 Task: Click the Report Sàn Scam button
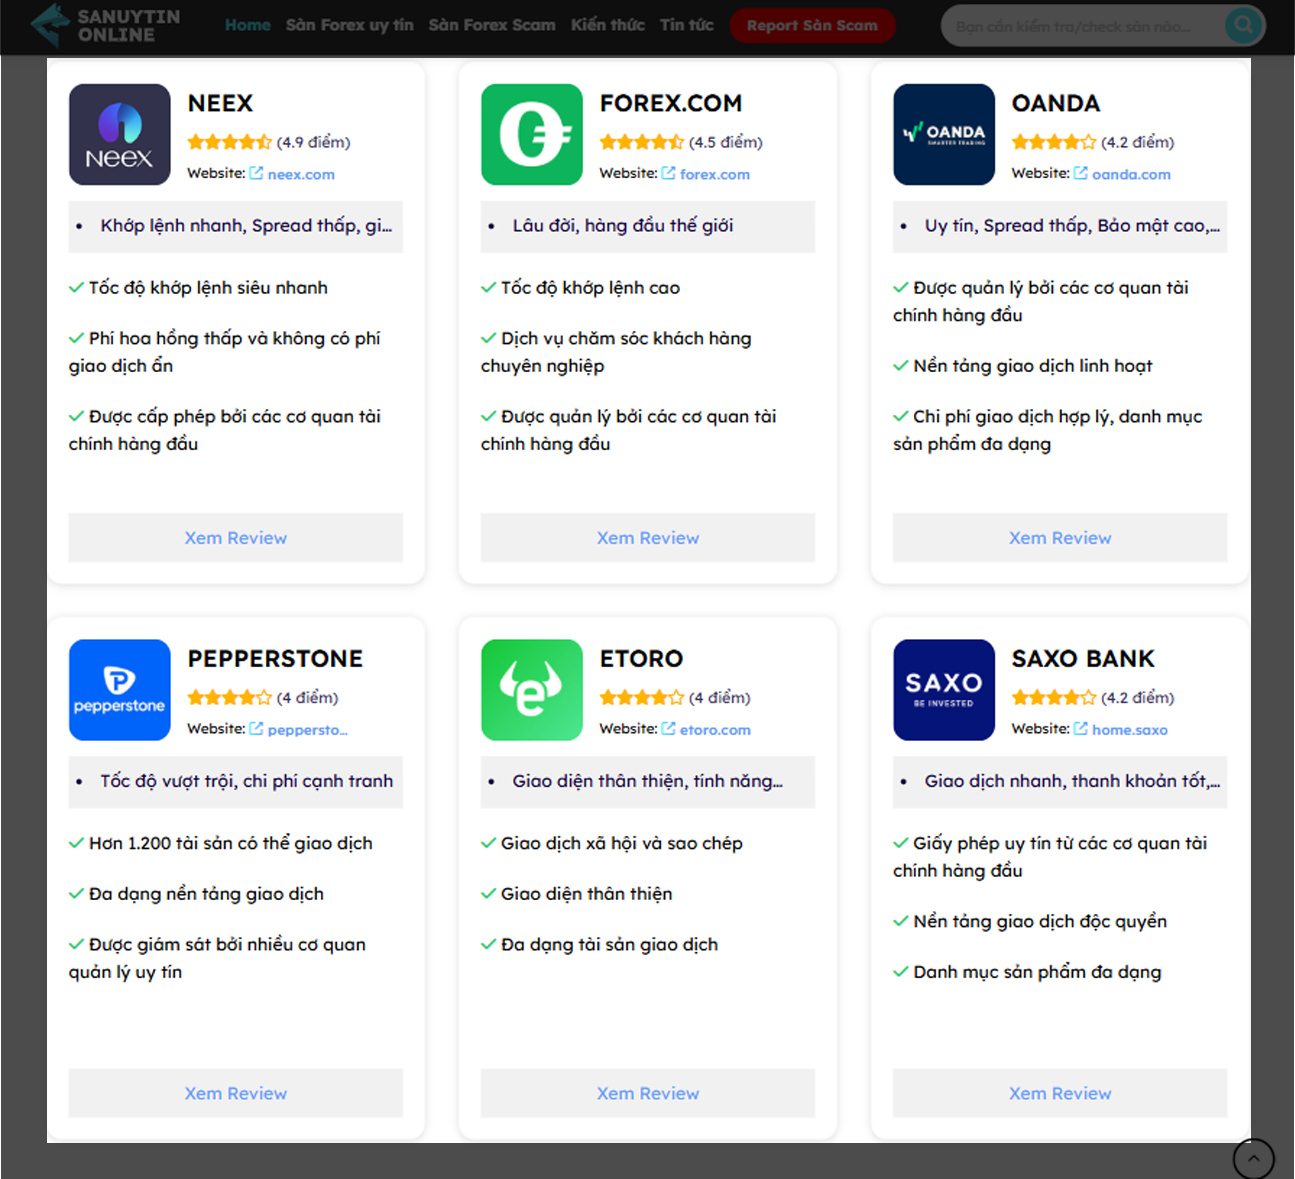[812, 25]
